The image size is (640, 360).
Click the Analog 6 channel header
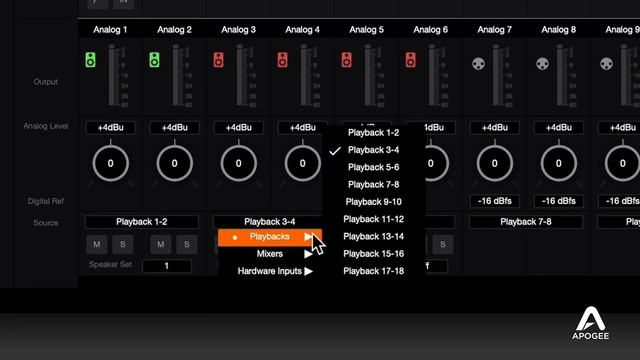pyautogui.click(x=431, y=30)
